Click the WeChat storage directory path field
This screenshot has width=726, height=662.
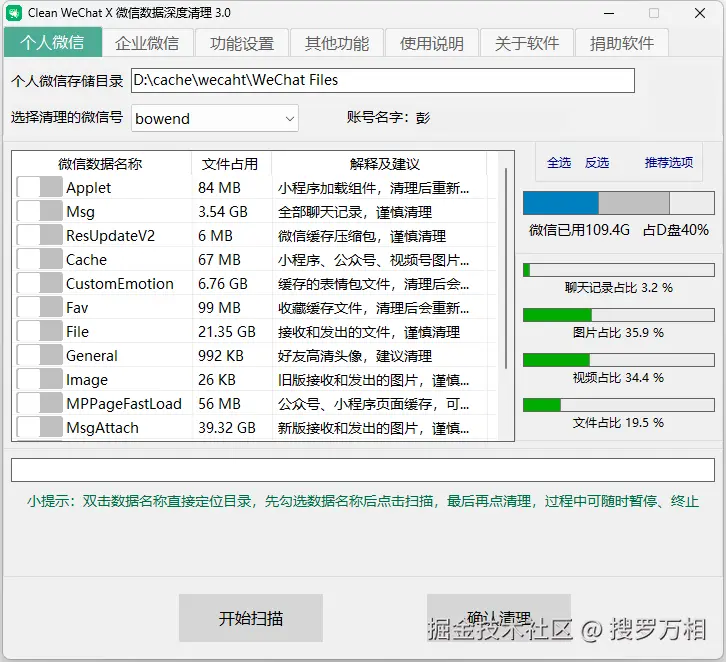[383, 81]
